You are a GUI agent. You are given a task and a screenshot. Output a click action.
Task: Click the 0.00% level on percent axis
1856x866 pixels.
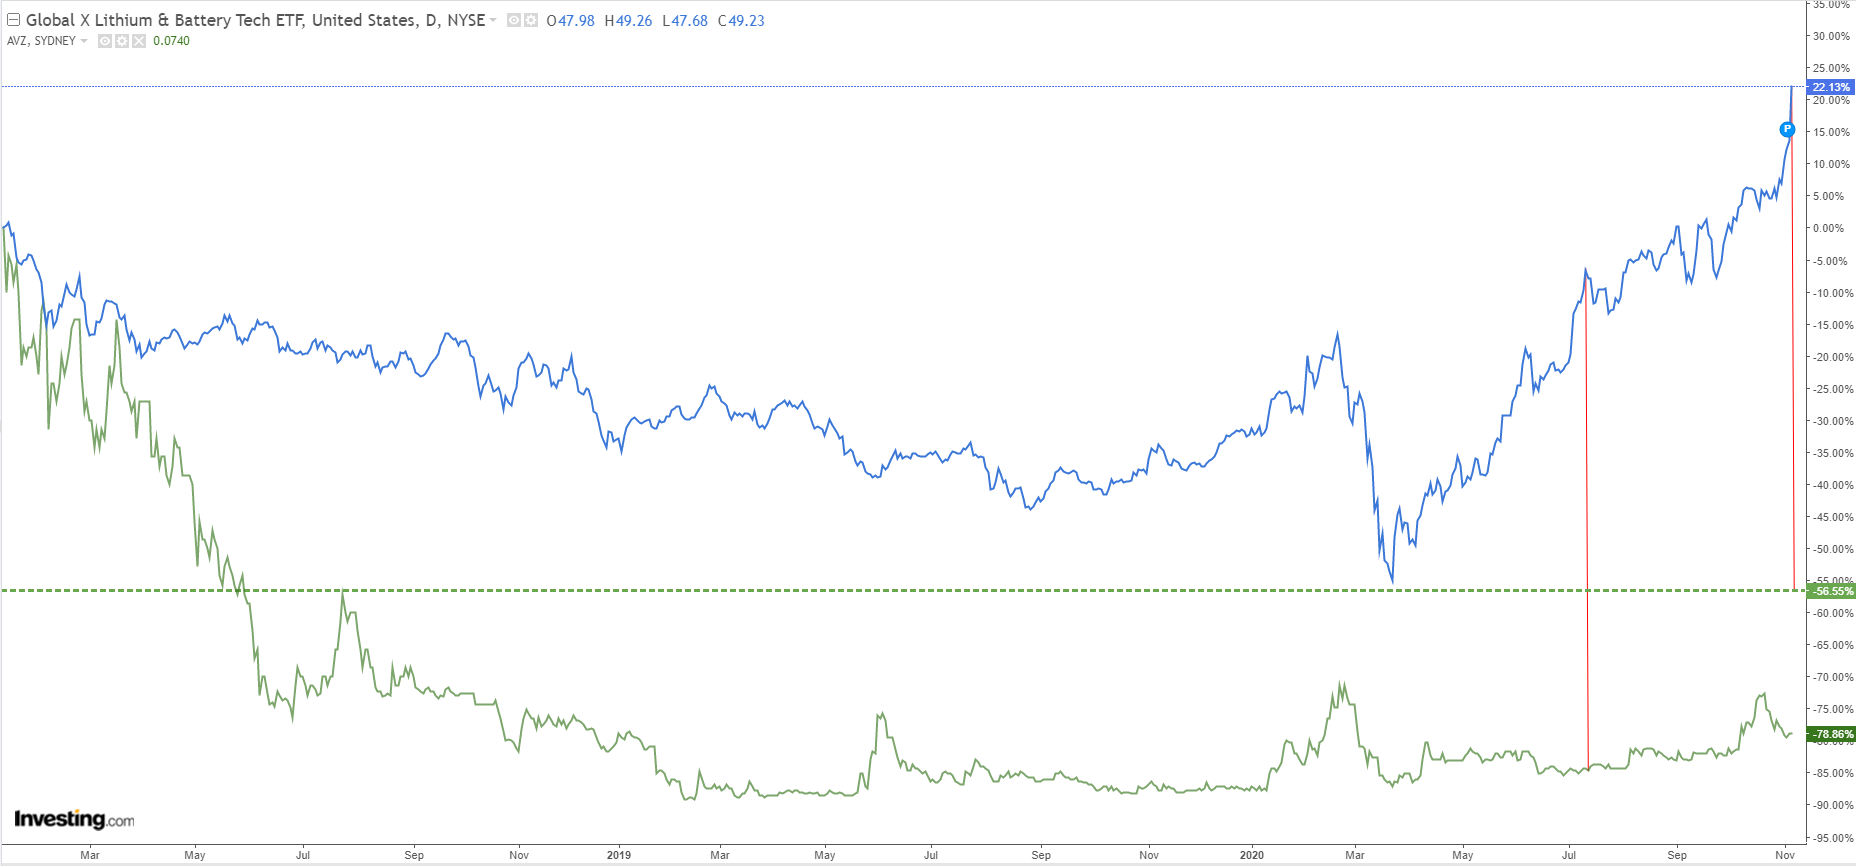click(1829, 228)
